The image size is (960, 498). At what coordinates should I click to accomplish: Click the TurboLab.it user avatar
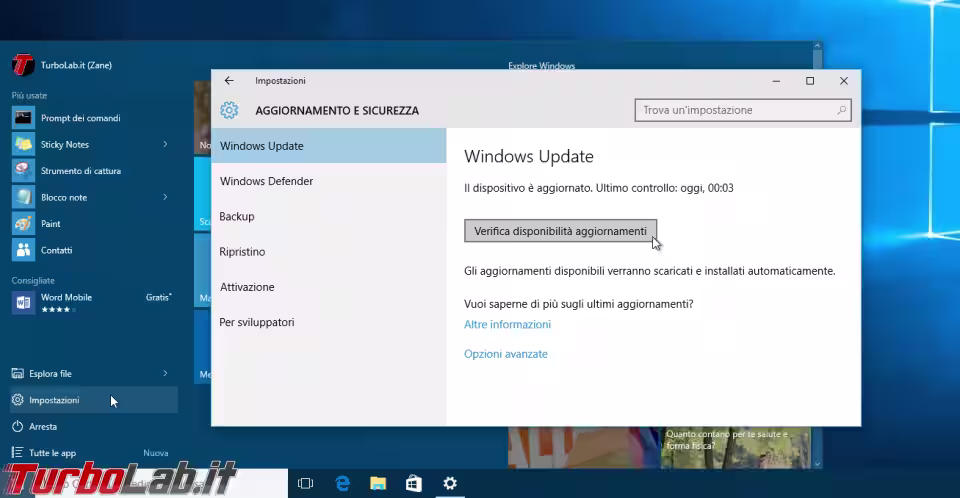23,65
